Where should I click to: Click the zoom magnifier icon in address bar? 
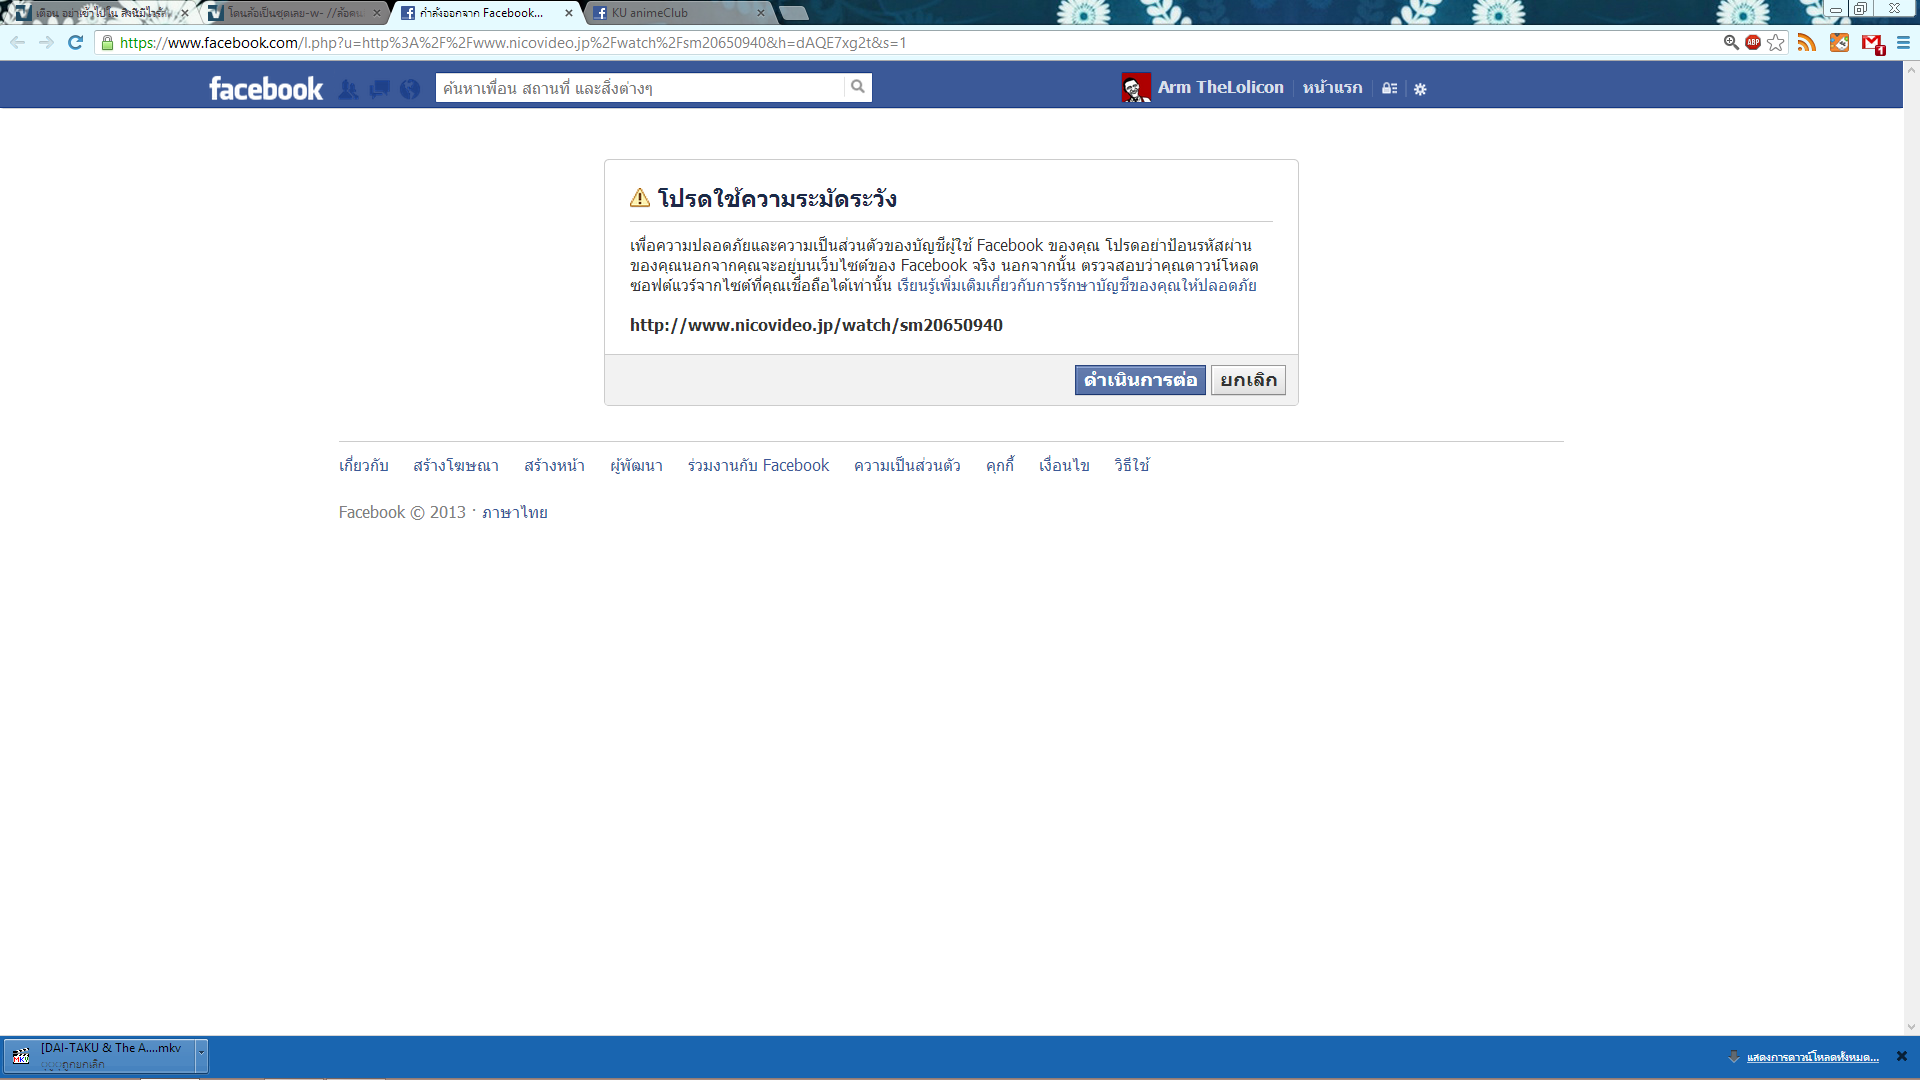click(x=1731, y=42)
